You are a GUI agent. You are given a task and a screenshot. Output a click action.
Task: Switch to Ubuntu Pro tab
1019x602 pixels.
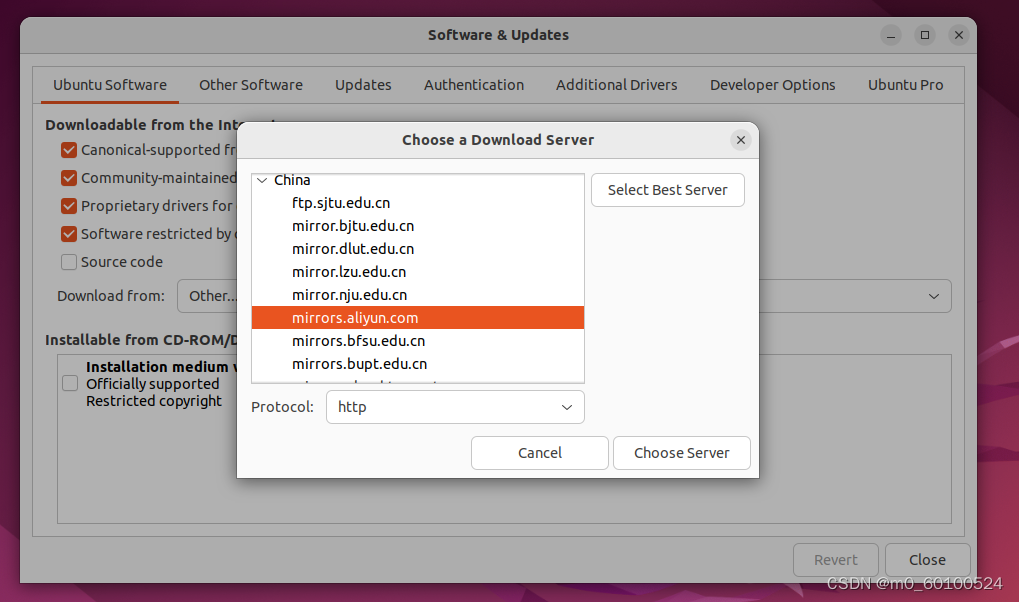pos(905,85)
